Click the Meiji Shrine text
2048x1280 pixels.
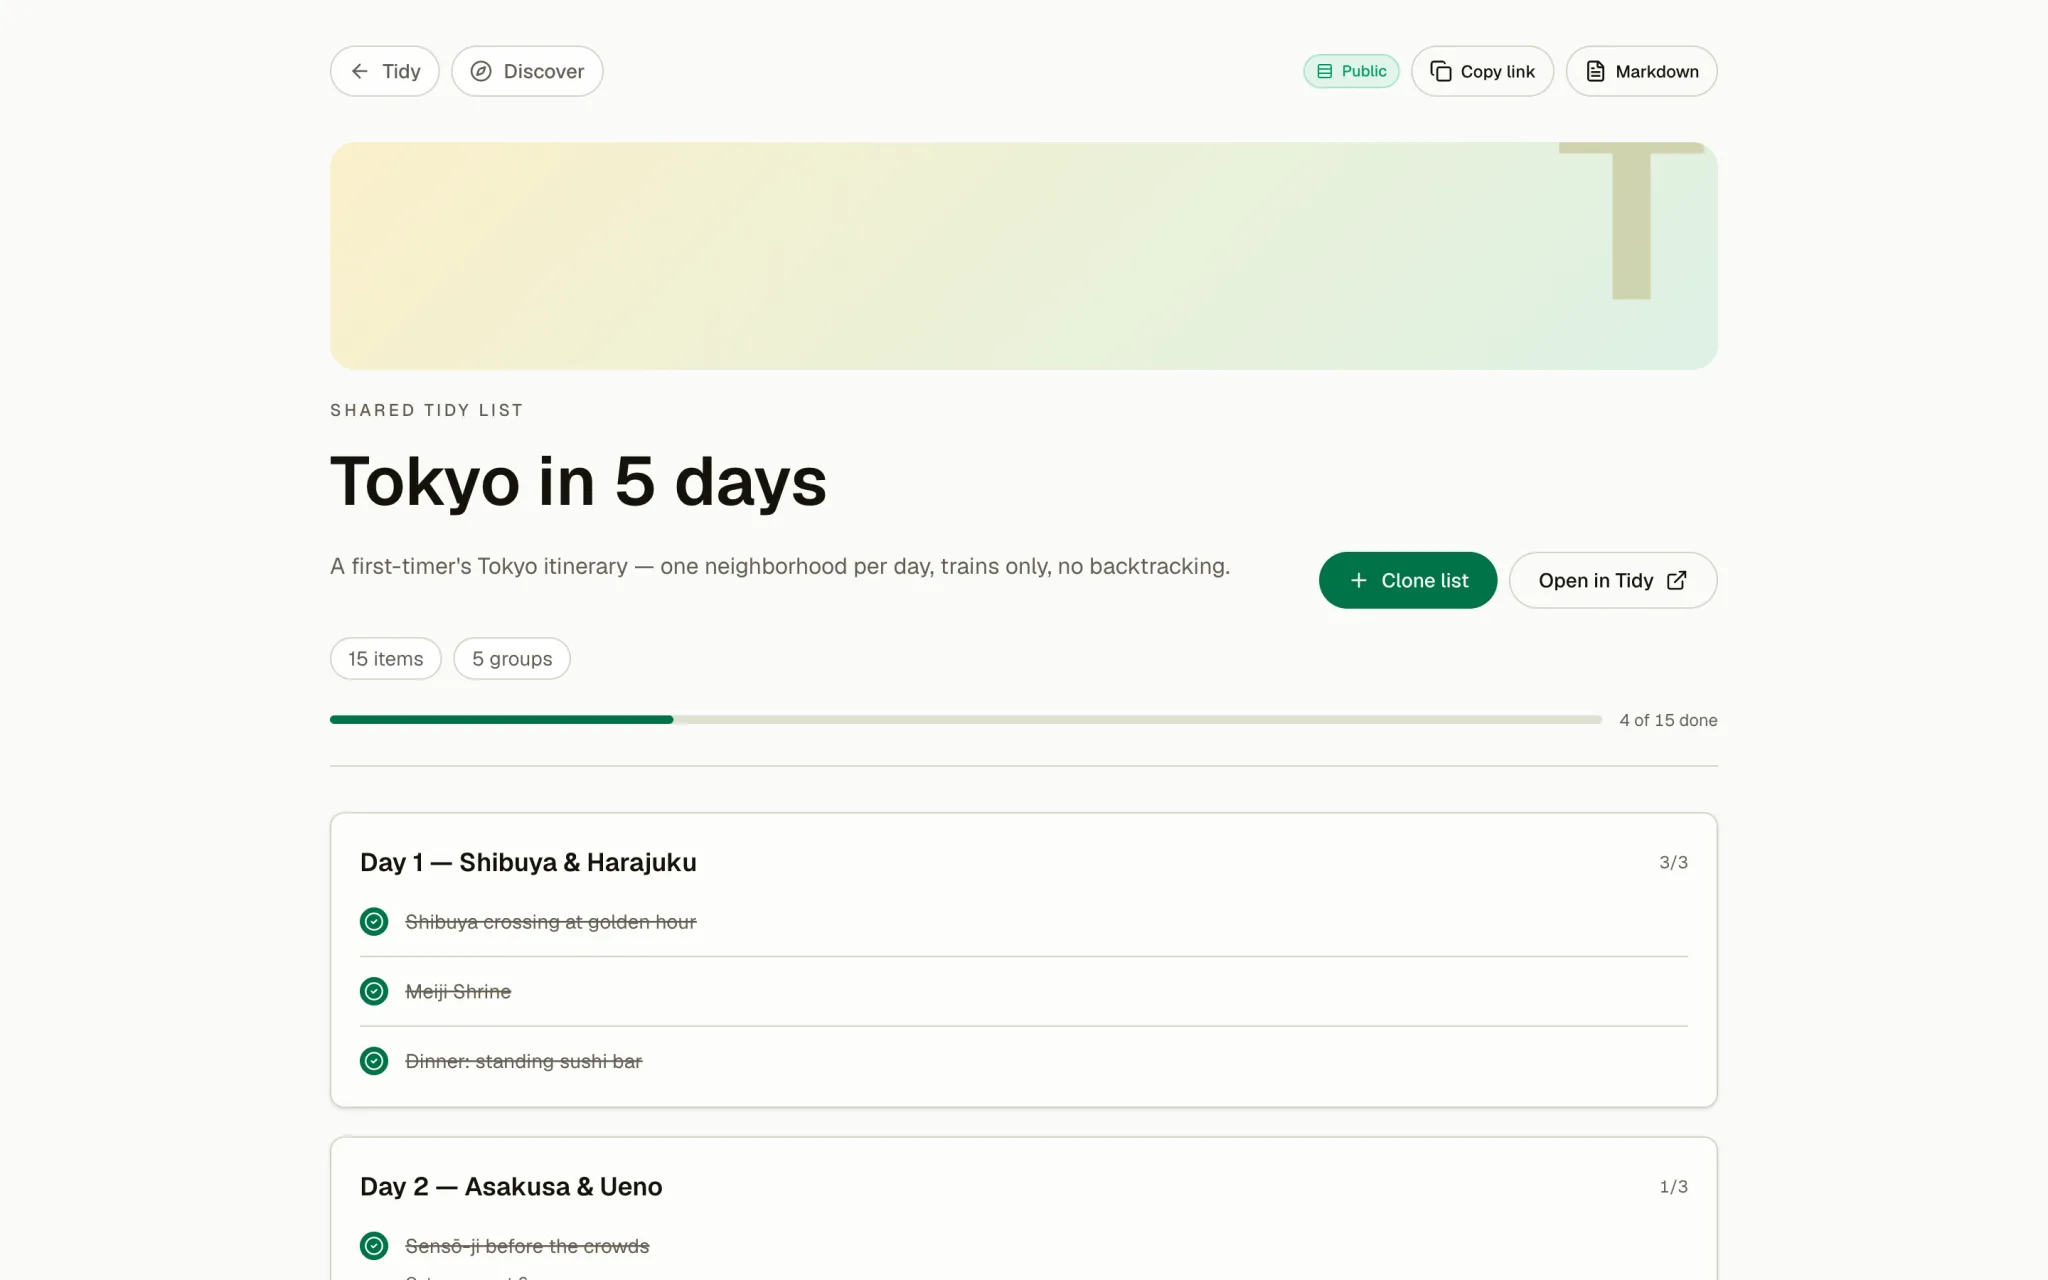pos(458,992)
